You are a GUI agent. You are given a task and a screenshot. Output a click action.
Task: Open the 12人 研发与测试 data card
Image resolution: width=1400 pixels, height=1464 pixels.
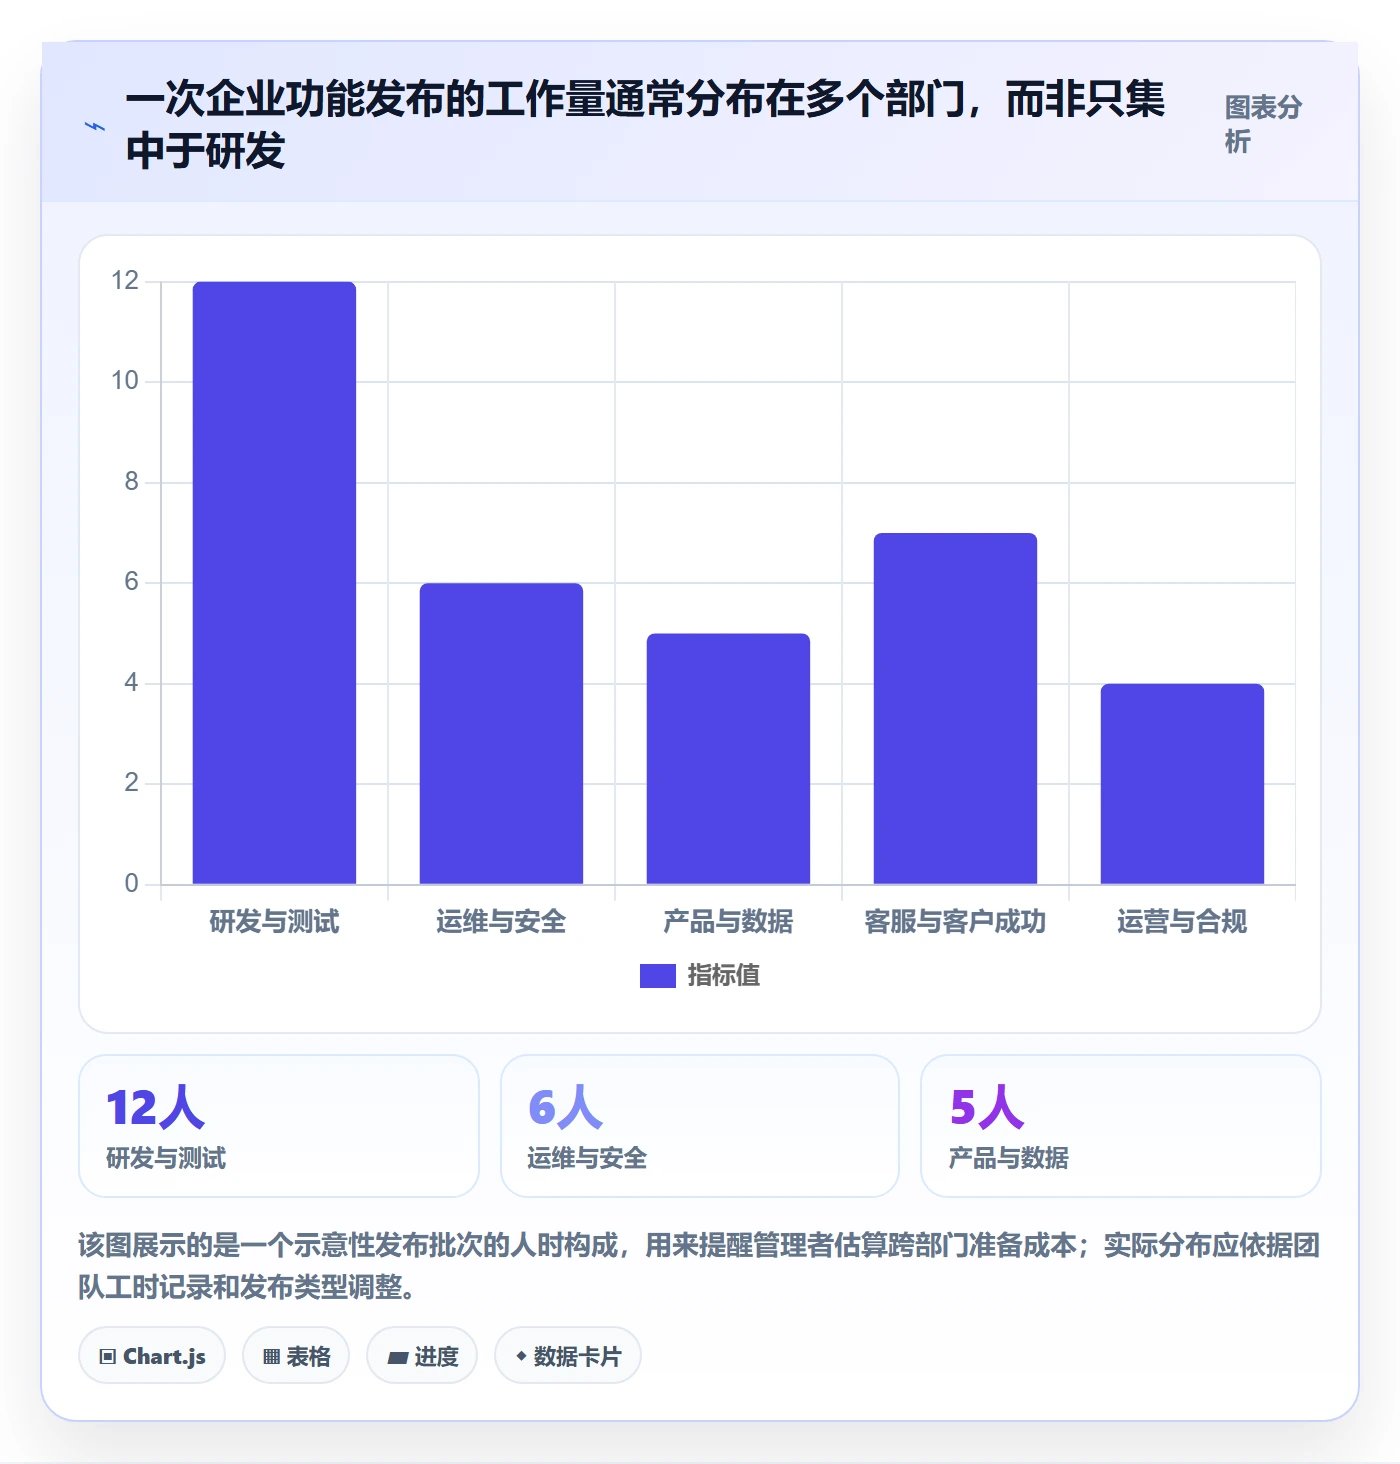279,1126
